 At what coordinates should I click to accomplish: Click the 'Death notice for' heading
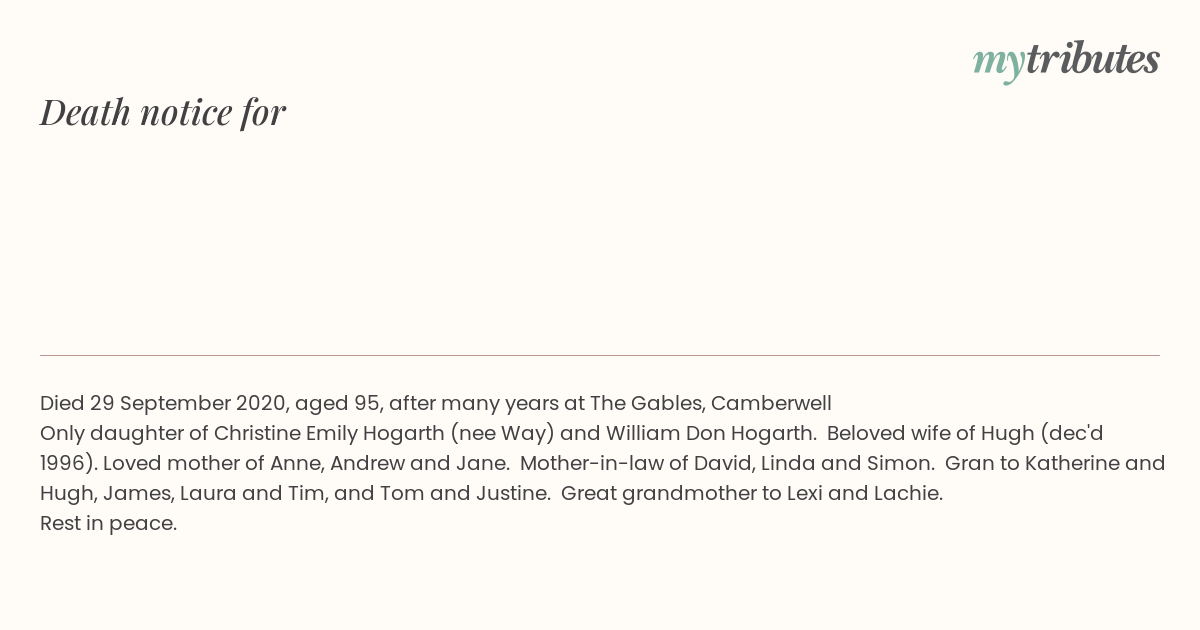tap(163, 113)
